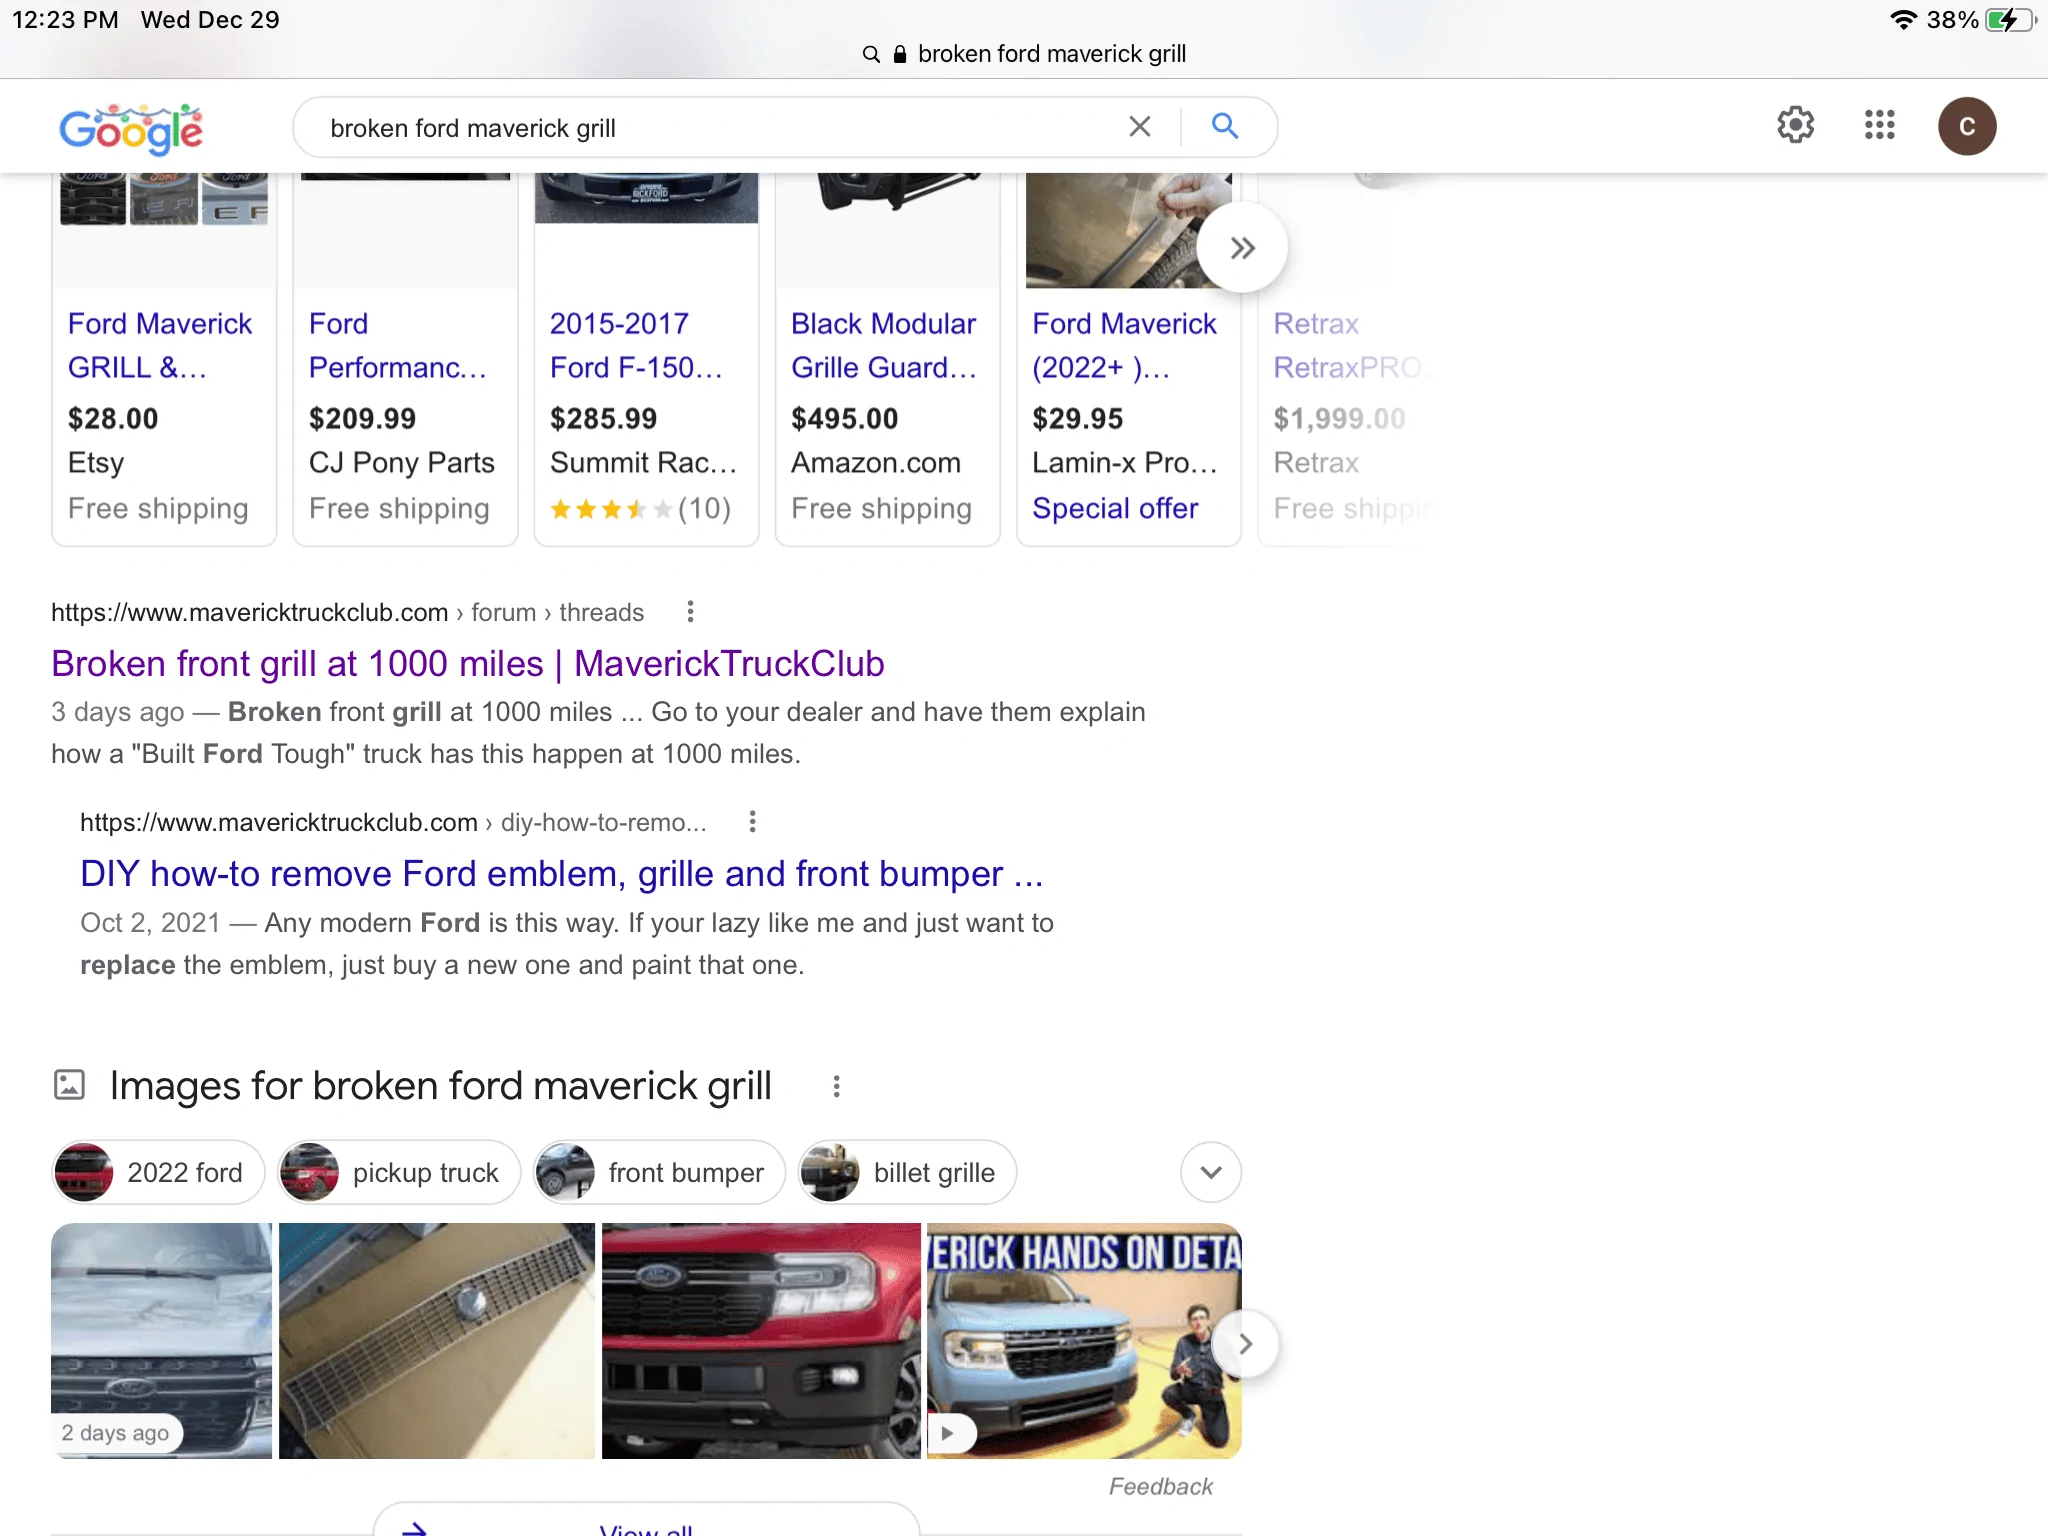Open Google settings gear
The height and width of the screenshot is (1536, 2048).
[x=1795, y=126]
